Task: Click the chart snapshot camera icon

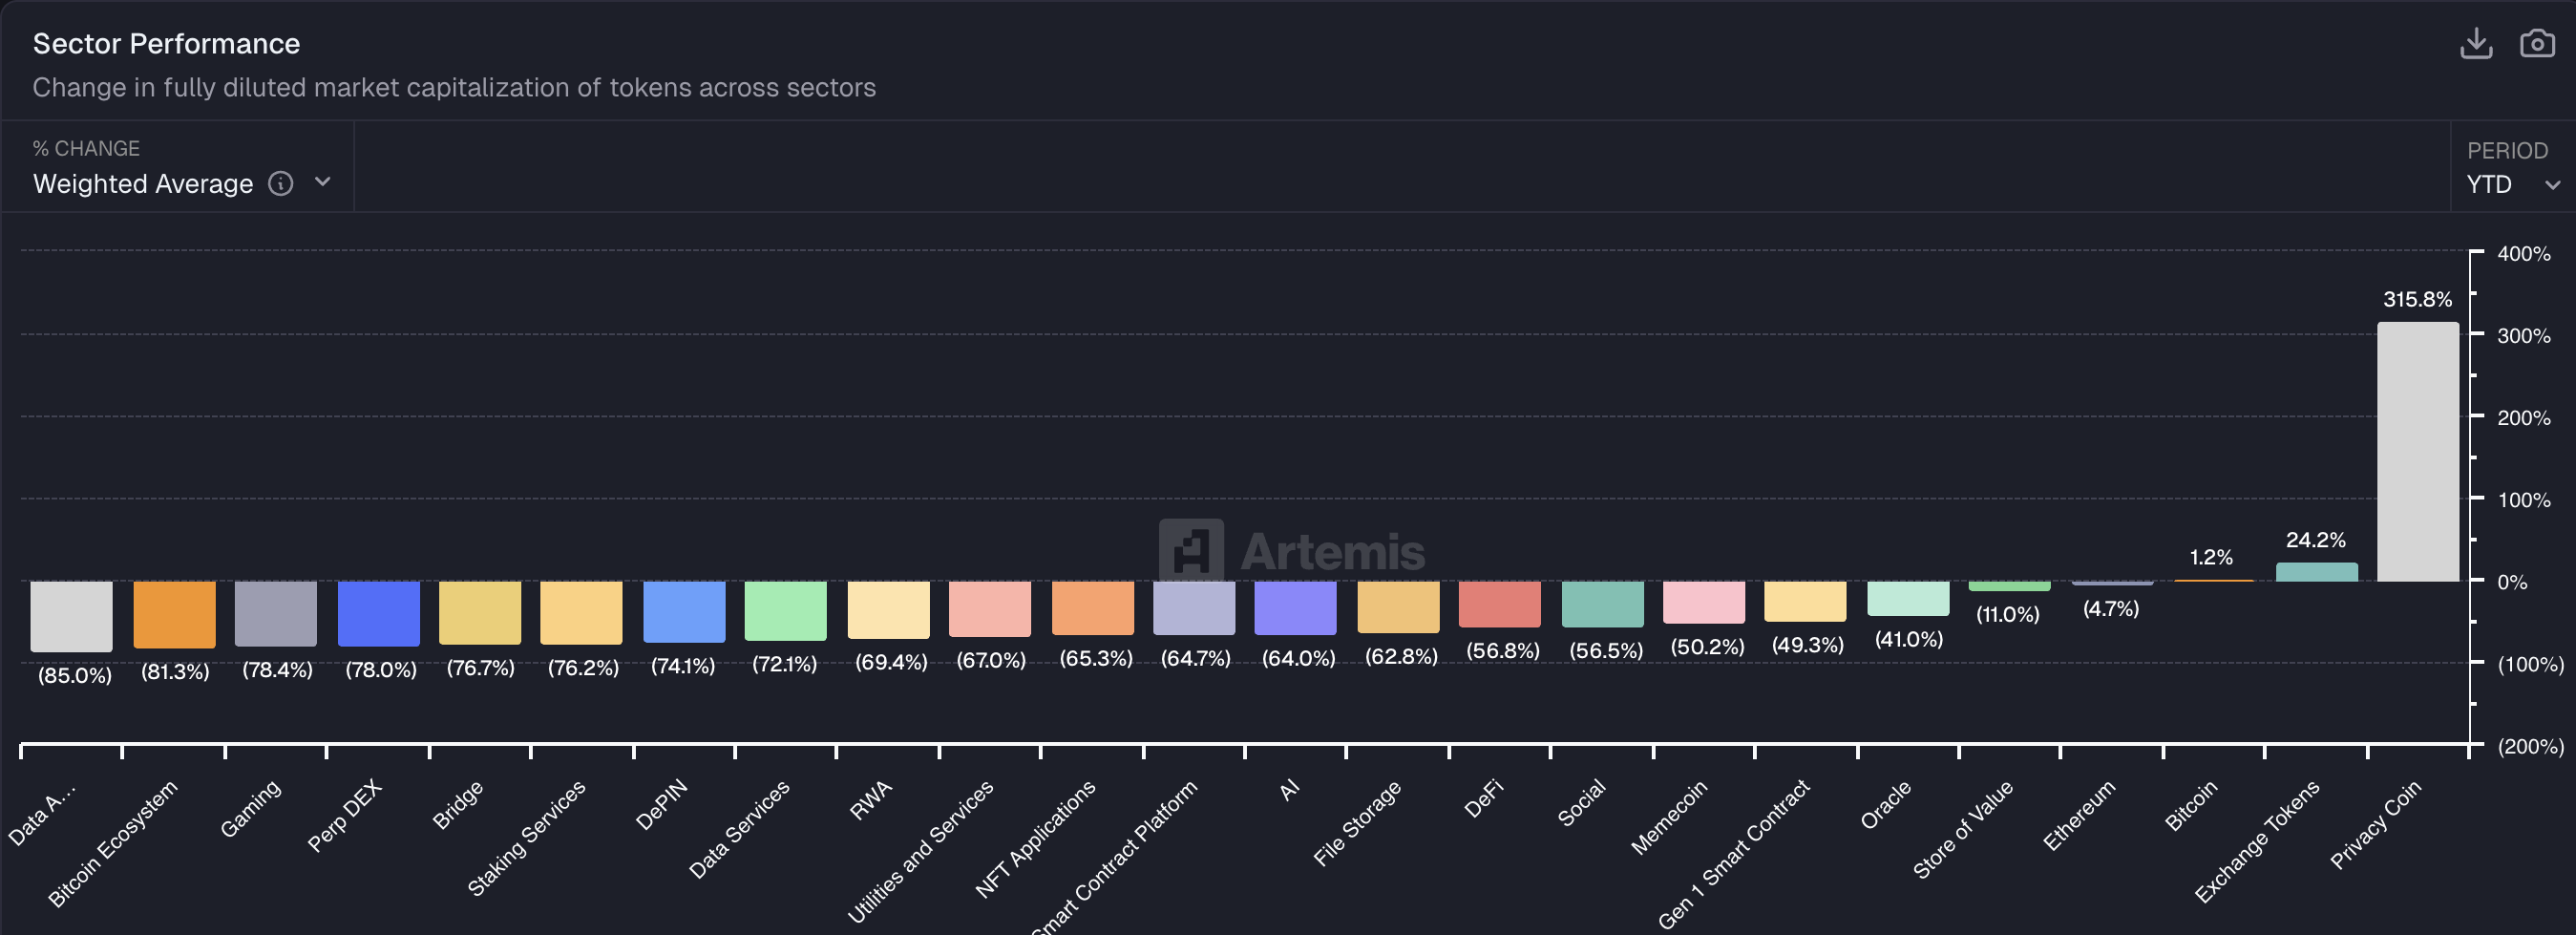Action: click(2537, 43)
